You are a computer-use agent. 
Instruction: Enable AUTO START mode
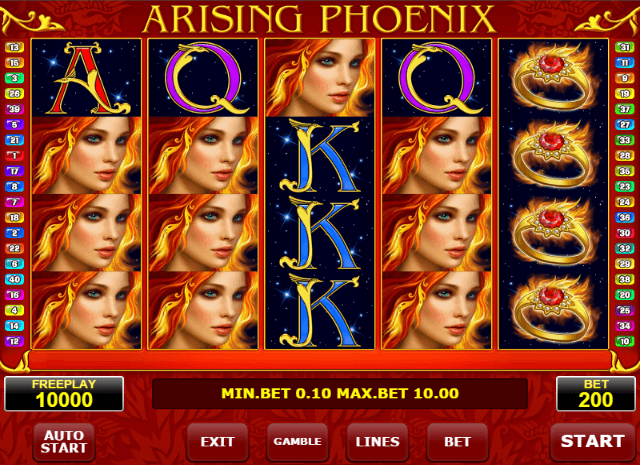(x=64, y=442)
